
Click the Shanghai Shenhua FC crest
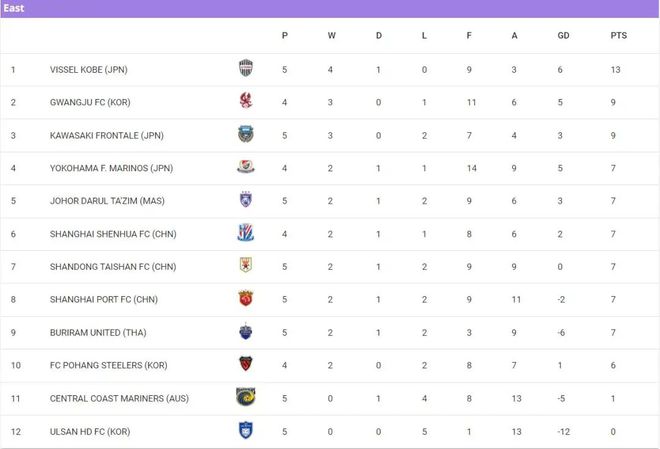(246, 233)
